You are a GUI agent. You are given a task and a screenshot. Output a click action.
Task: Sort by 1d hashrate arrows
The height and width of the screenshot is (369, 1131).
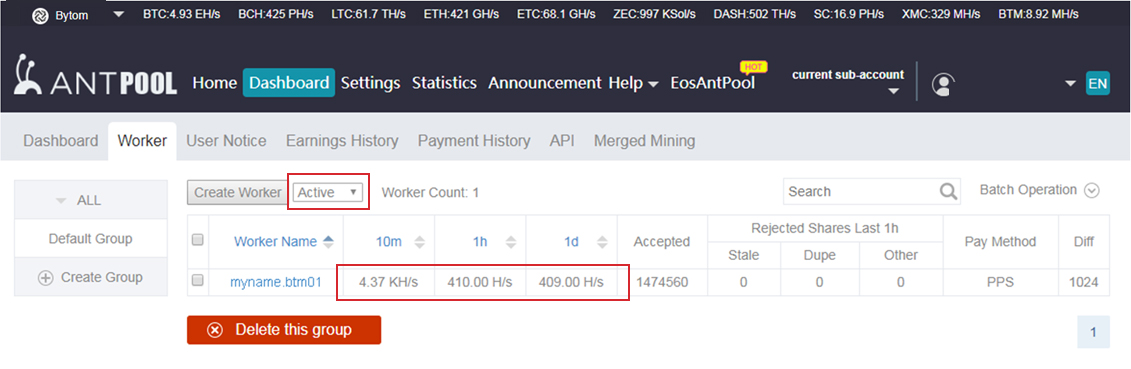(x=602, y=243)
